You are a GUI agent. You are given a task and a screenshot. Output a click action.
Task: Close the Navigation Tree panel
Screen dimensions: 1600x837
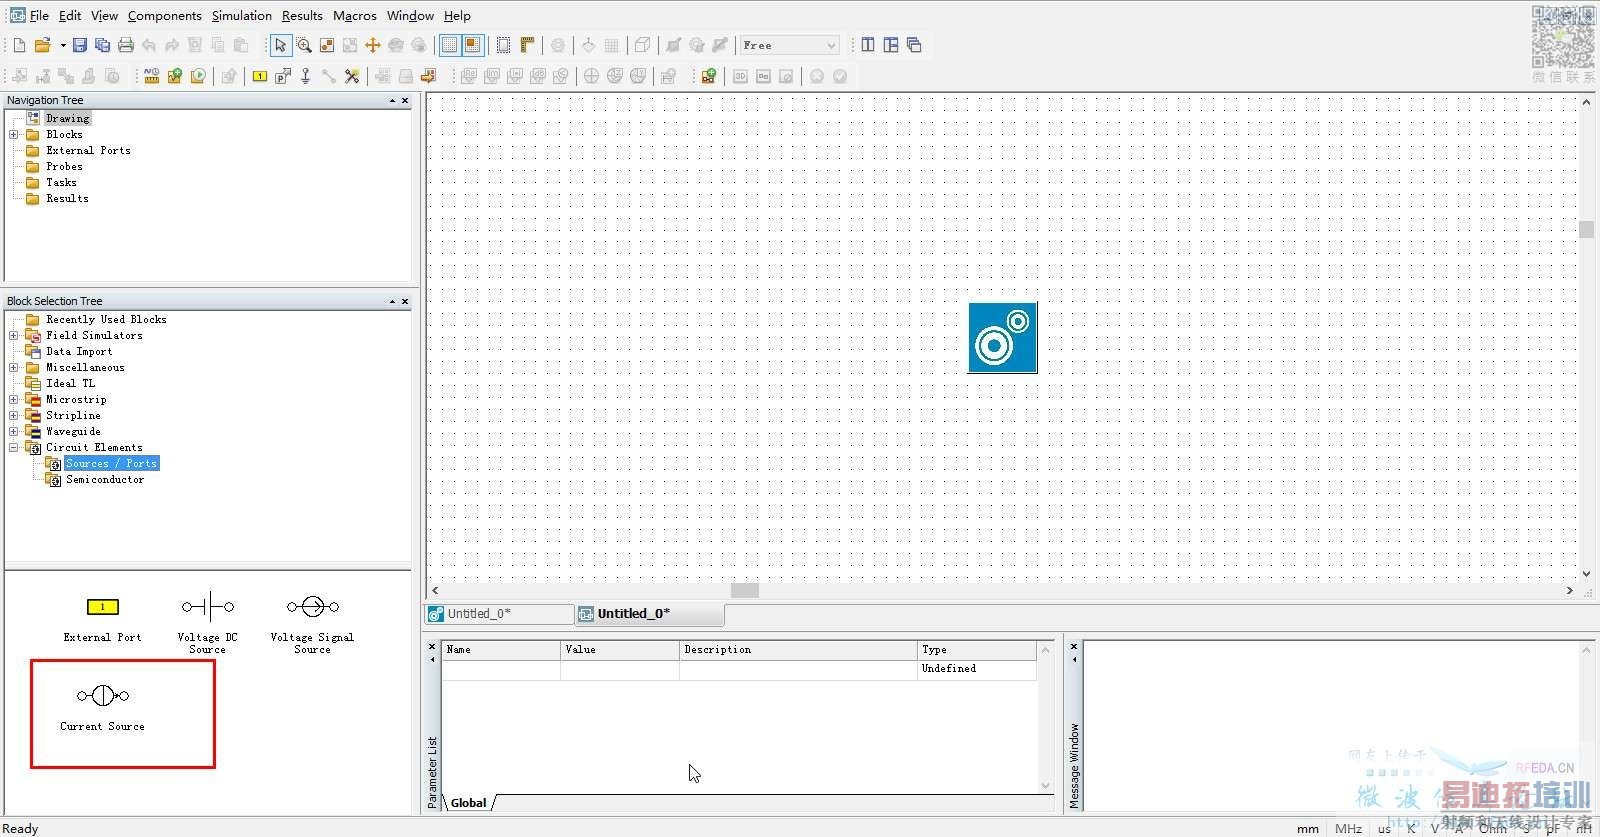[x=405, y=101]
